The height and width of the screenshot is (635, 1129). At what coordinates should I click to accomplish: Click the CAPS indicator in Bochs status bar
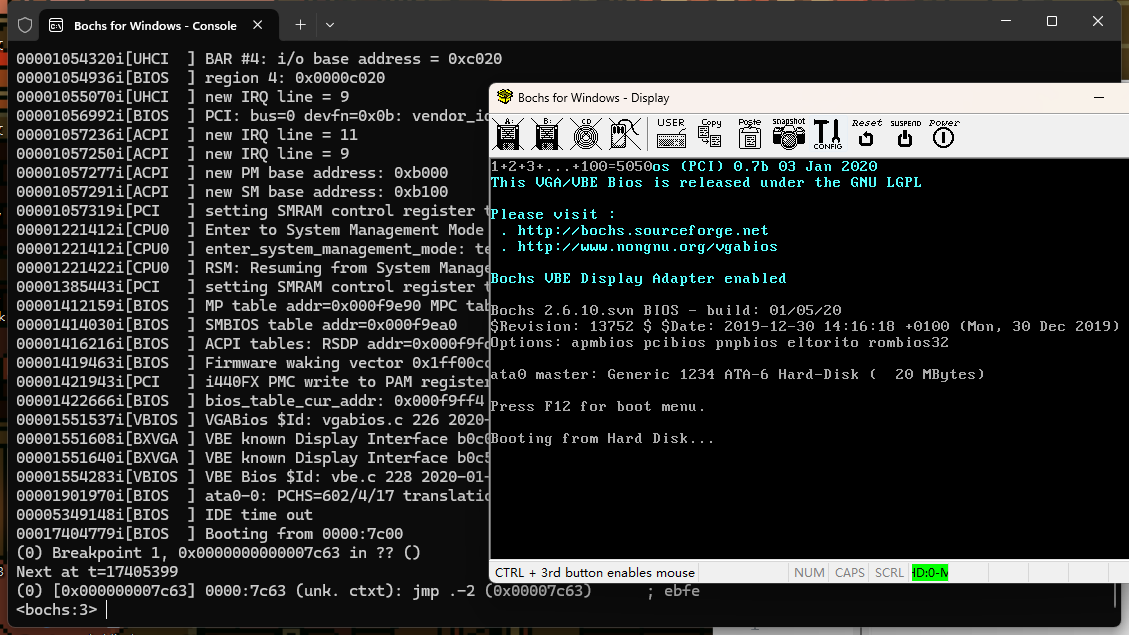(x=849, y=573)
